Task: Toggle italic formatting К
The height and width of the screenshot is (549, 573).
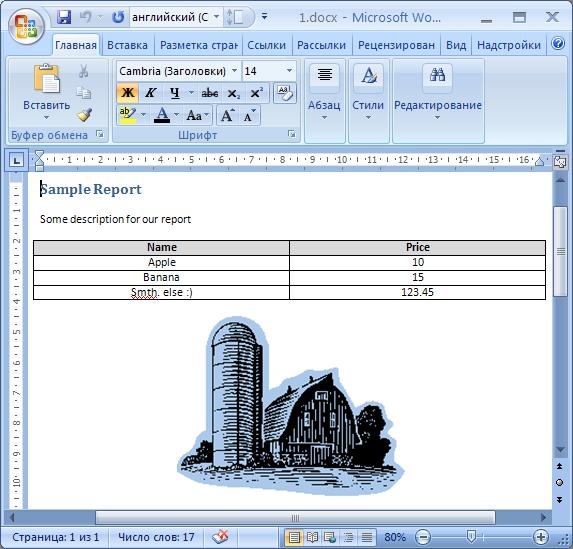Action: (x=151, y=93)
